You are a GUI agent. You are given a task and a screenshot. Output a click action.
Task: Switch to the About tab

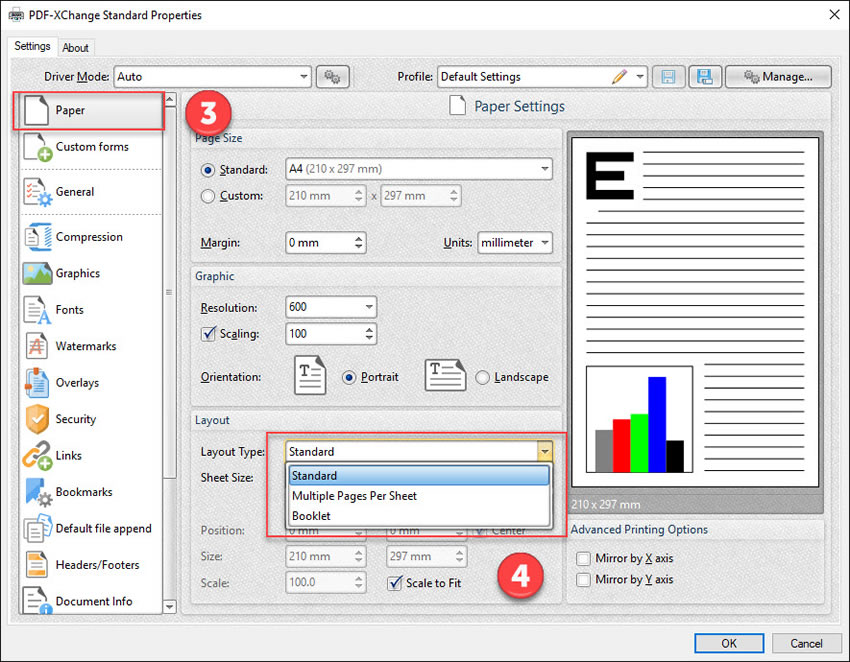75,48
